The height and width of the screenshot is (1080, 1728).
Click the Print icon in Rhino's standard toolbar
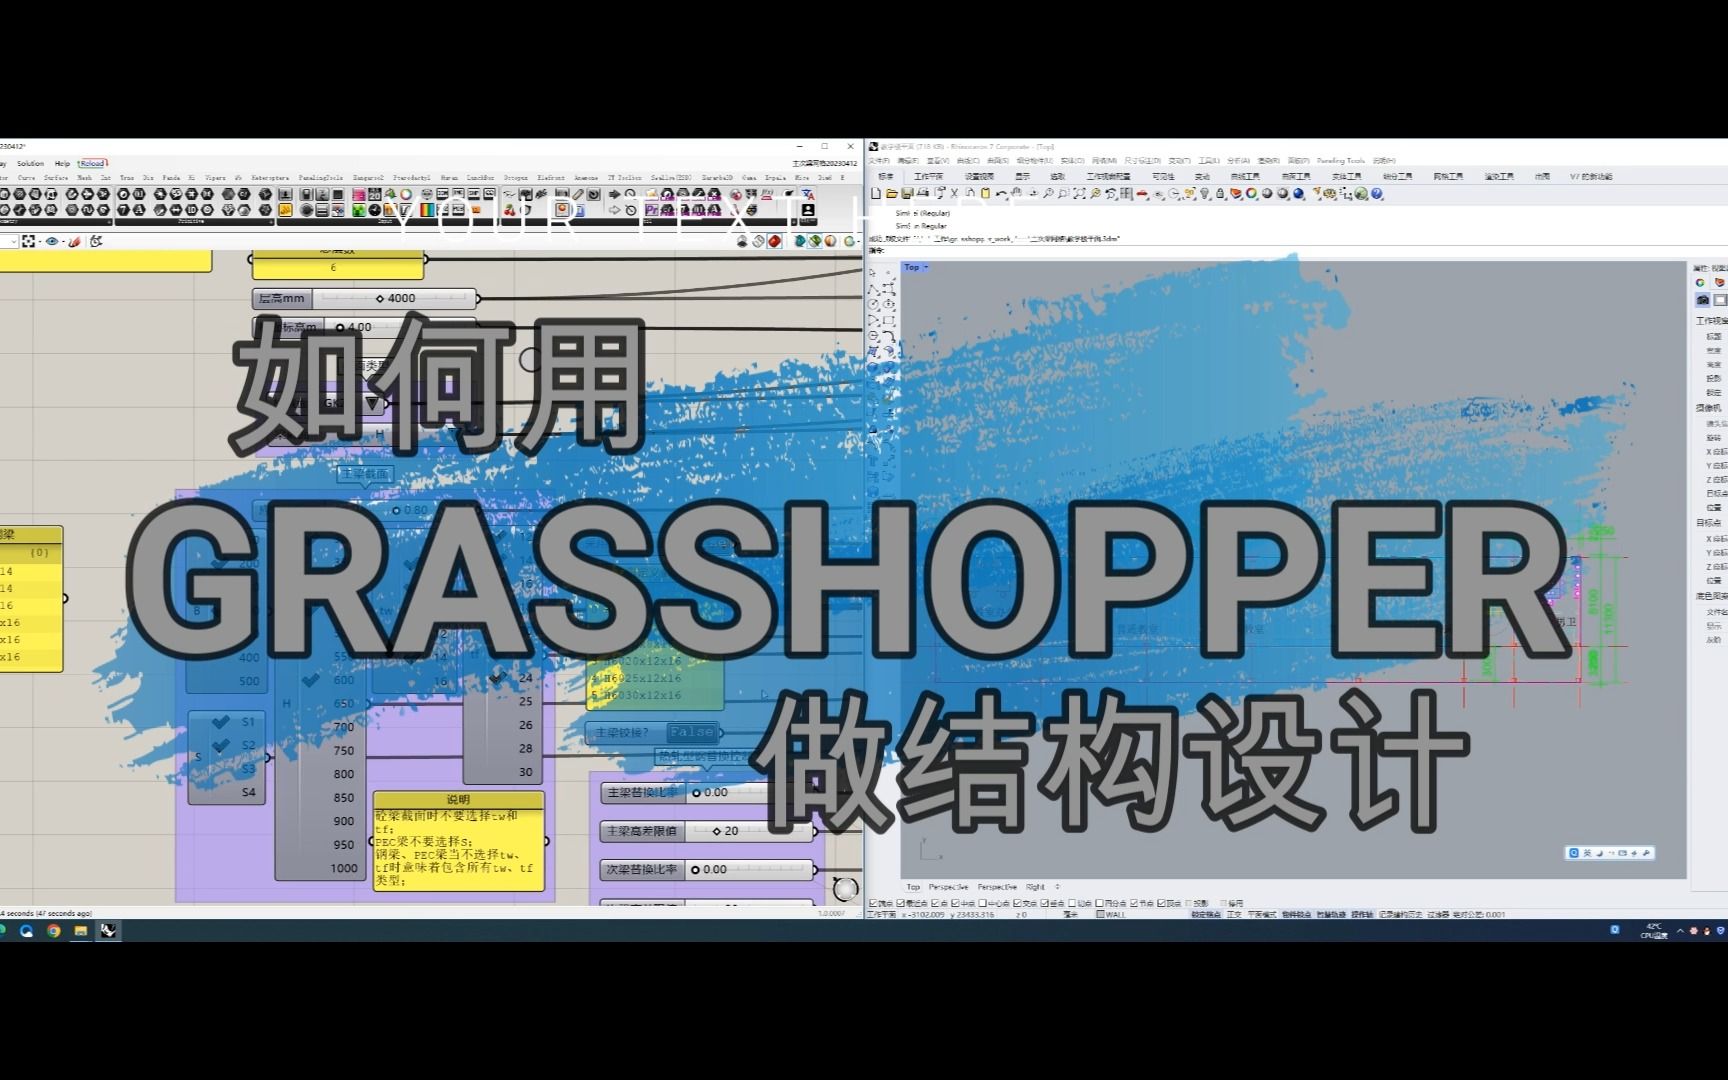click(x=921, y=194)
